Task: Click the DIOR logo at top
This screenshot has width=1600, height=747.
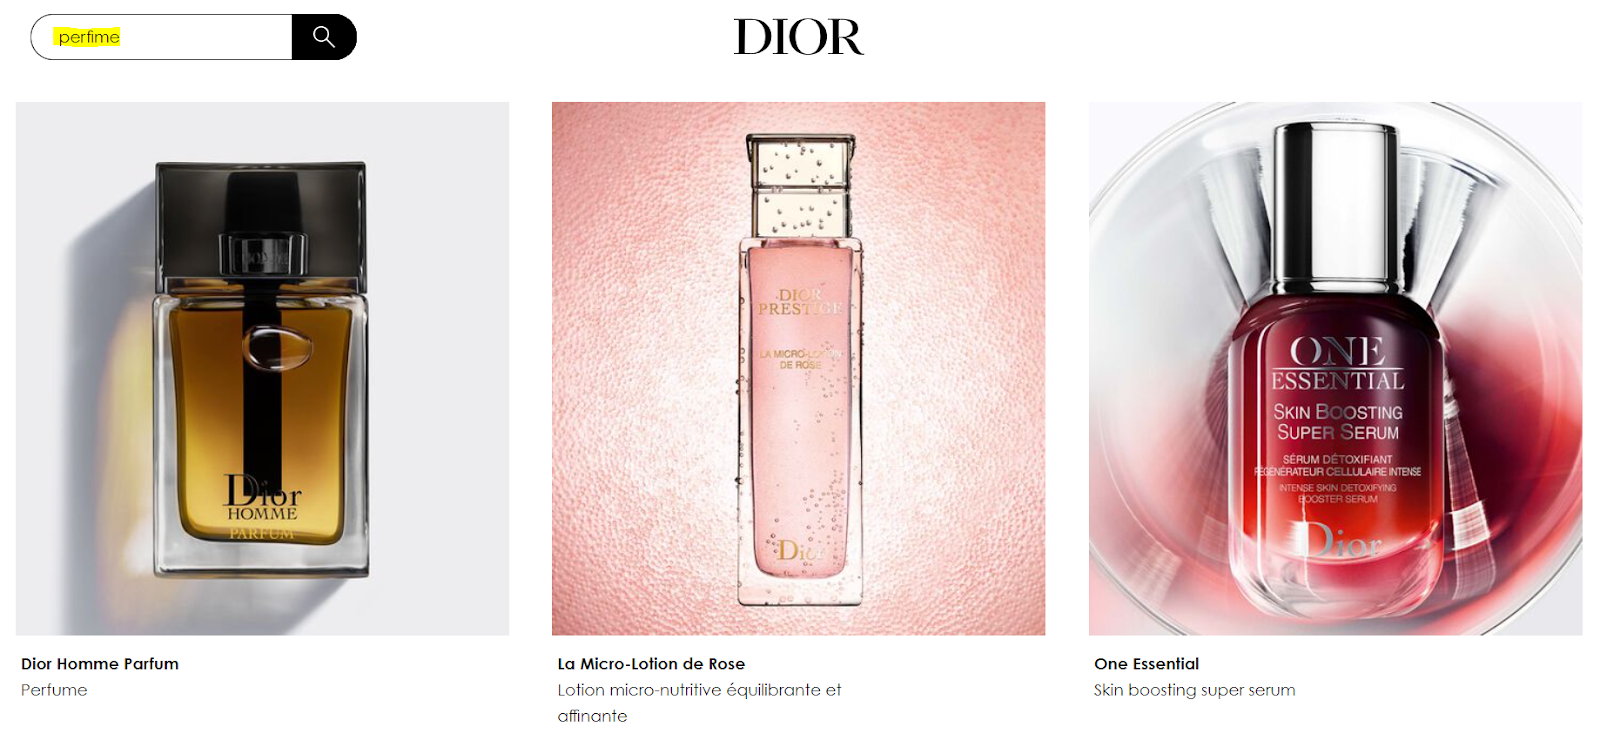Action: pyautogui.click(x=798, y=37)
